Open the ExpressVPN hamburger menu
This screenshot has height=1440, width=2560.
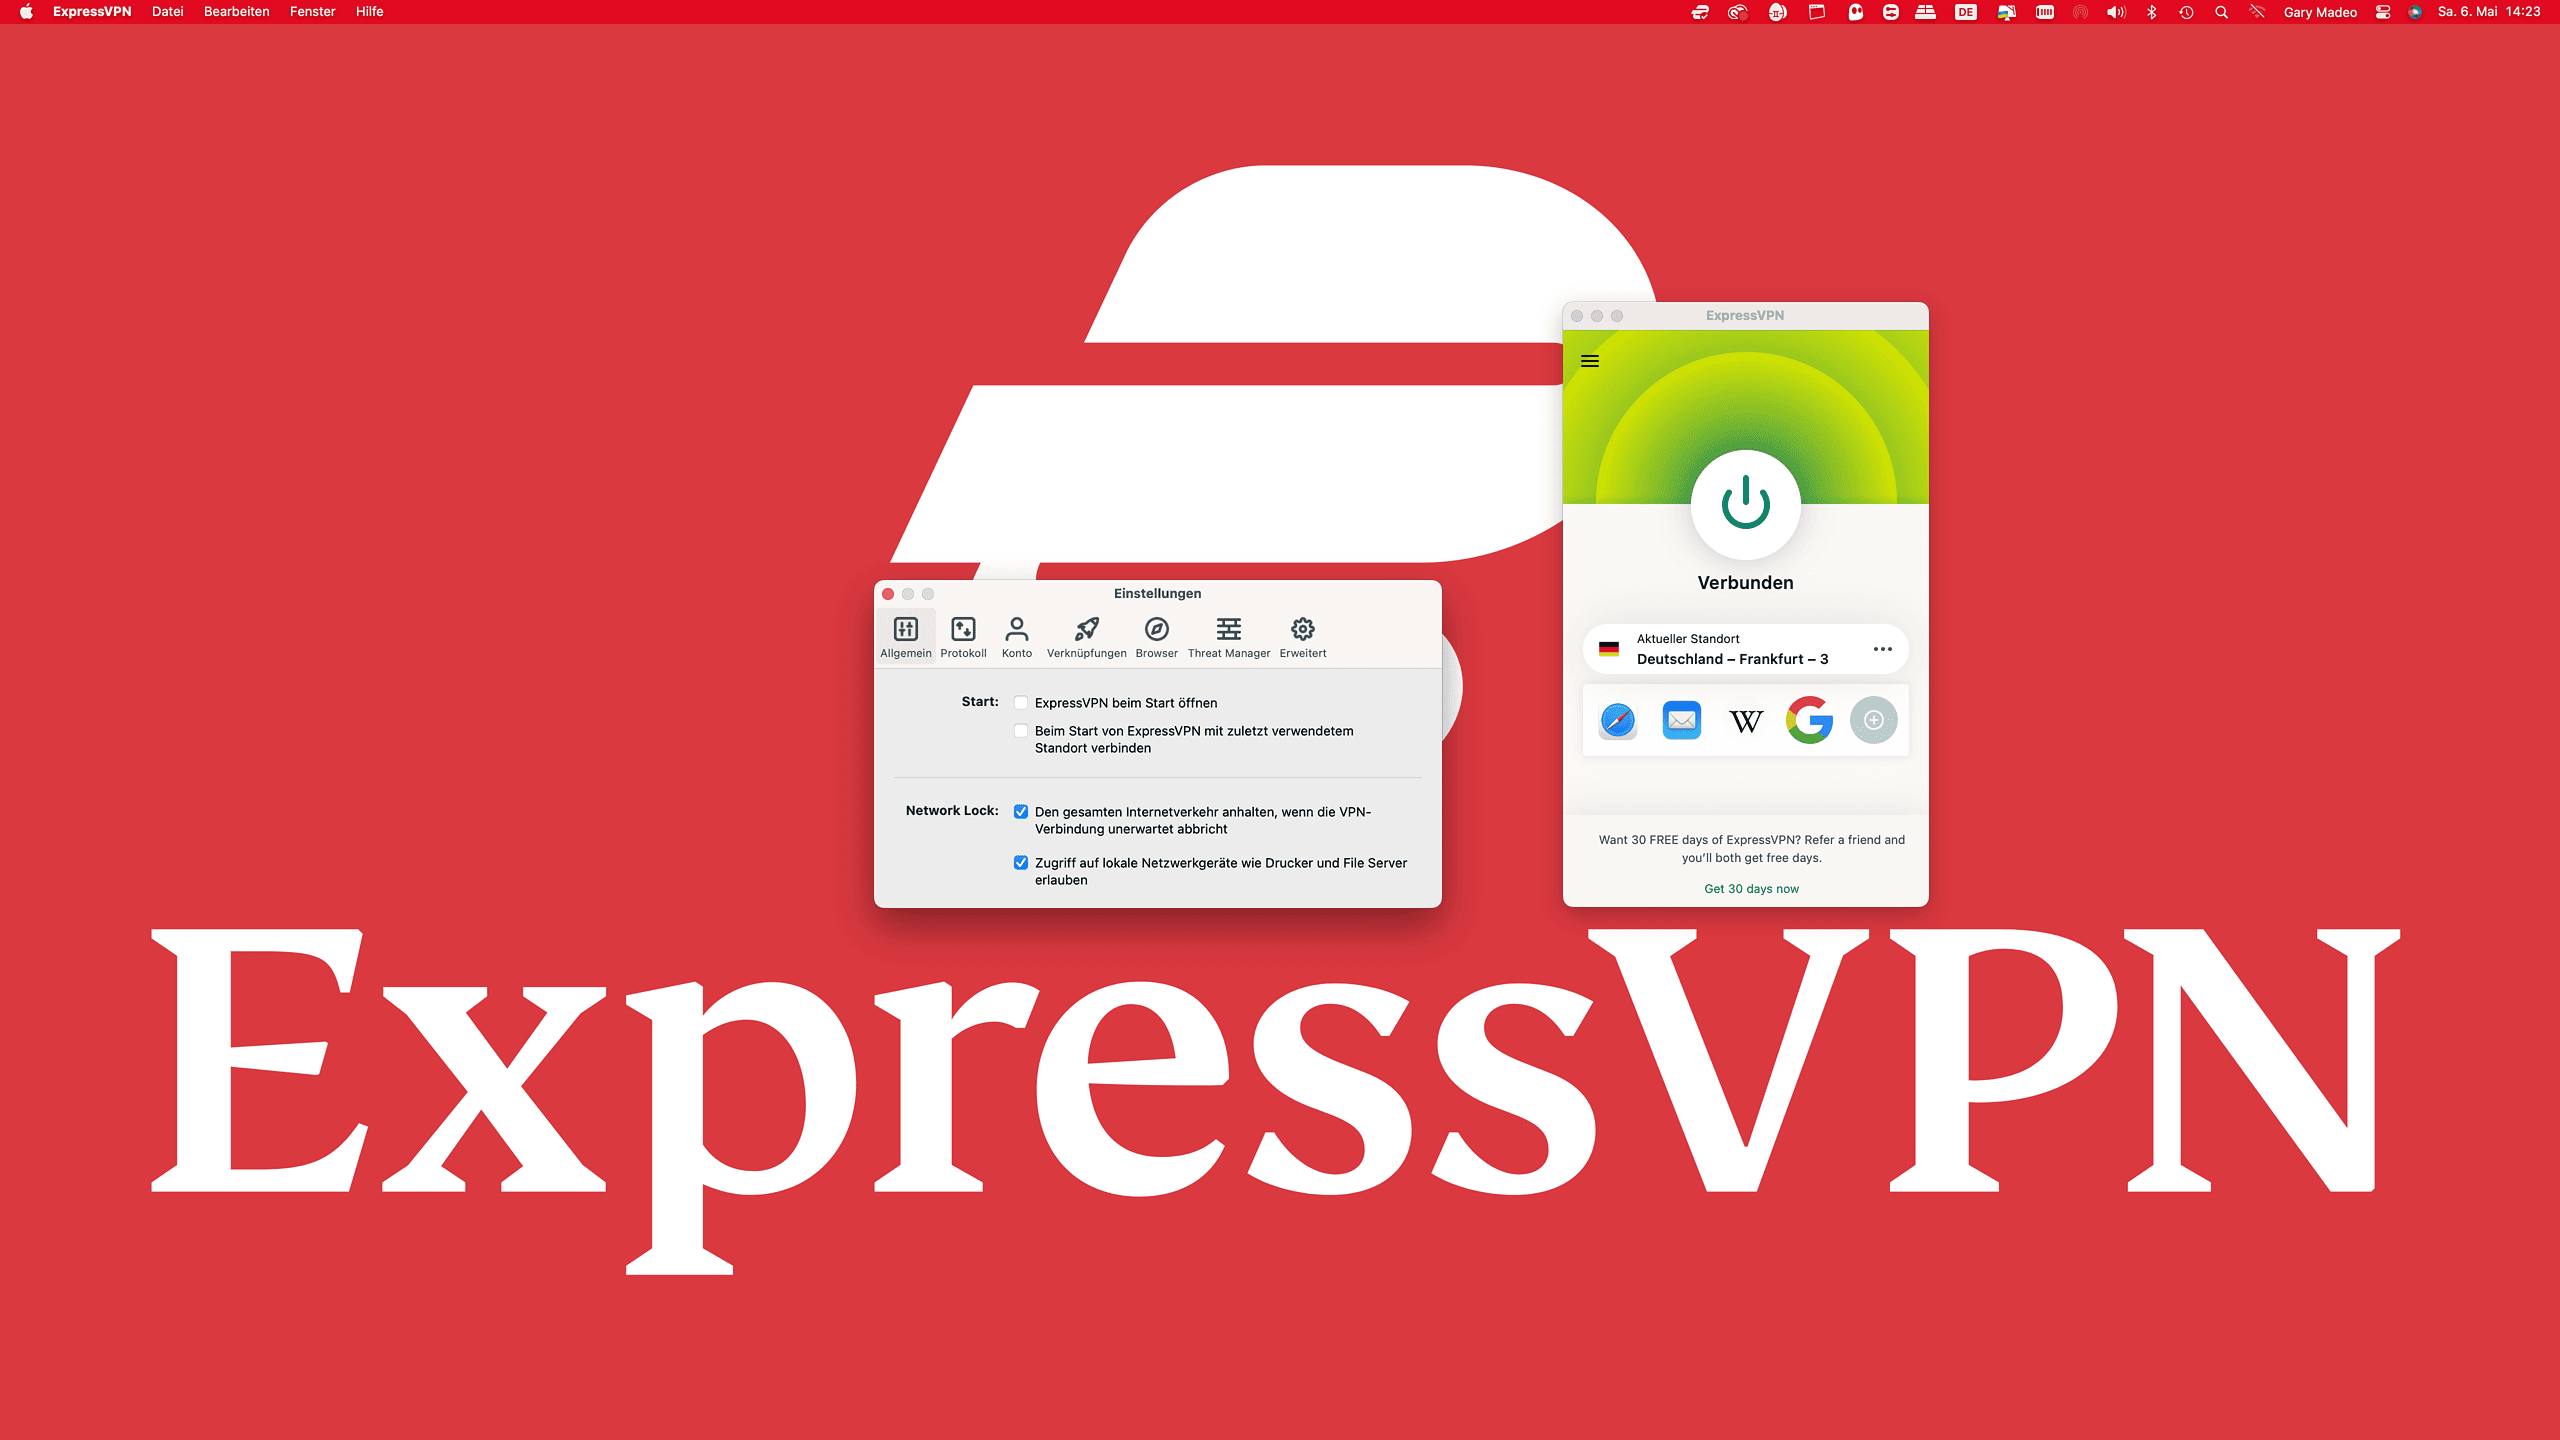pos(1589,360)
